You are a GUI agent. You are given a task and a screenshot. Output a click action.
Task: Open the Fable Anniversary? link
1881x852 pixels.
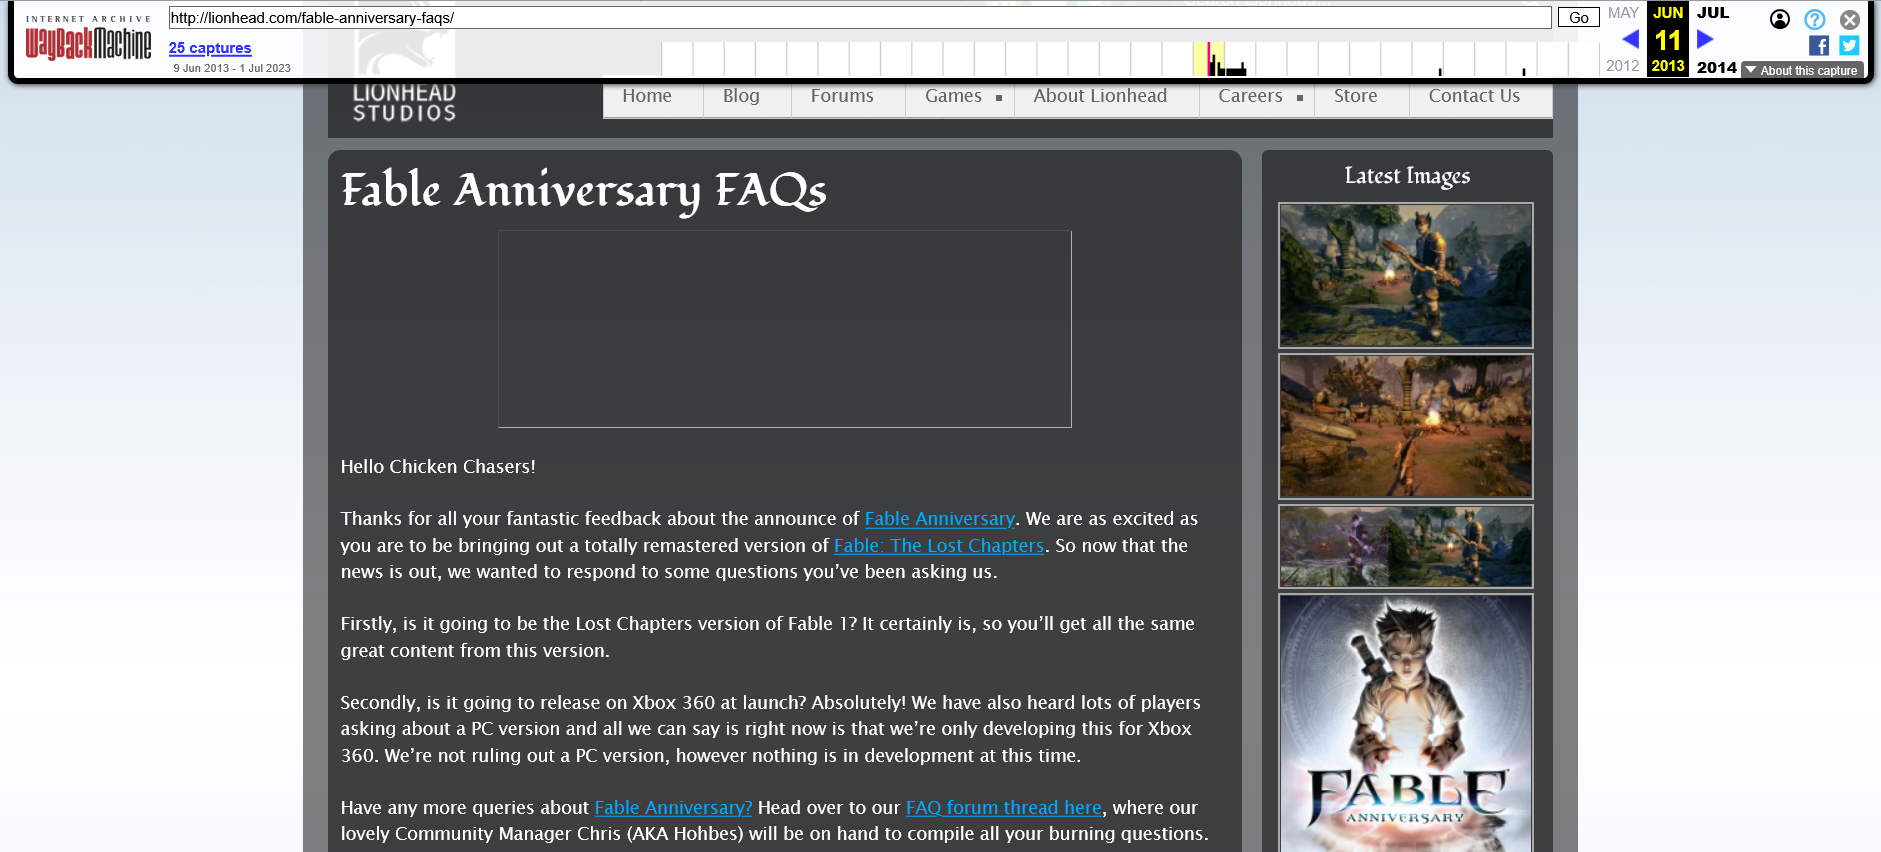673,808
